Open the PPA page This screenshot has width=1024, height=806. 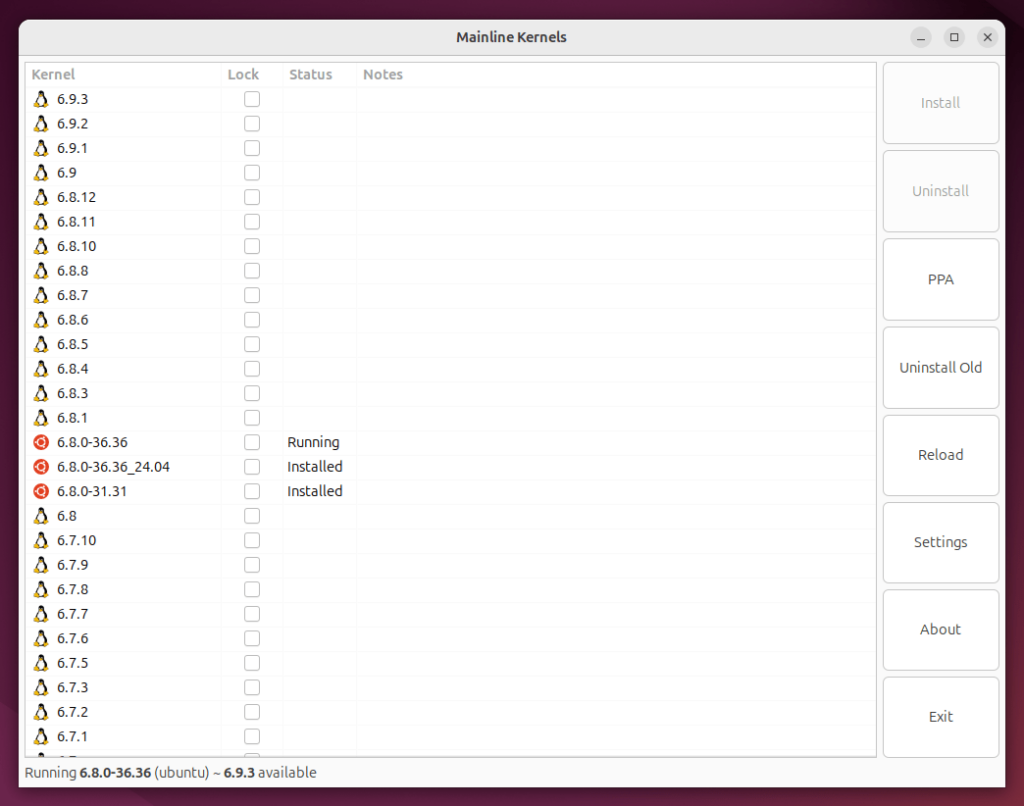tap(940, 280)
